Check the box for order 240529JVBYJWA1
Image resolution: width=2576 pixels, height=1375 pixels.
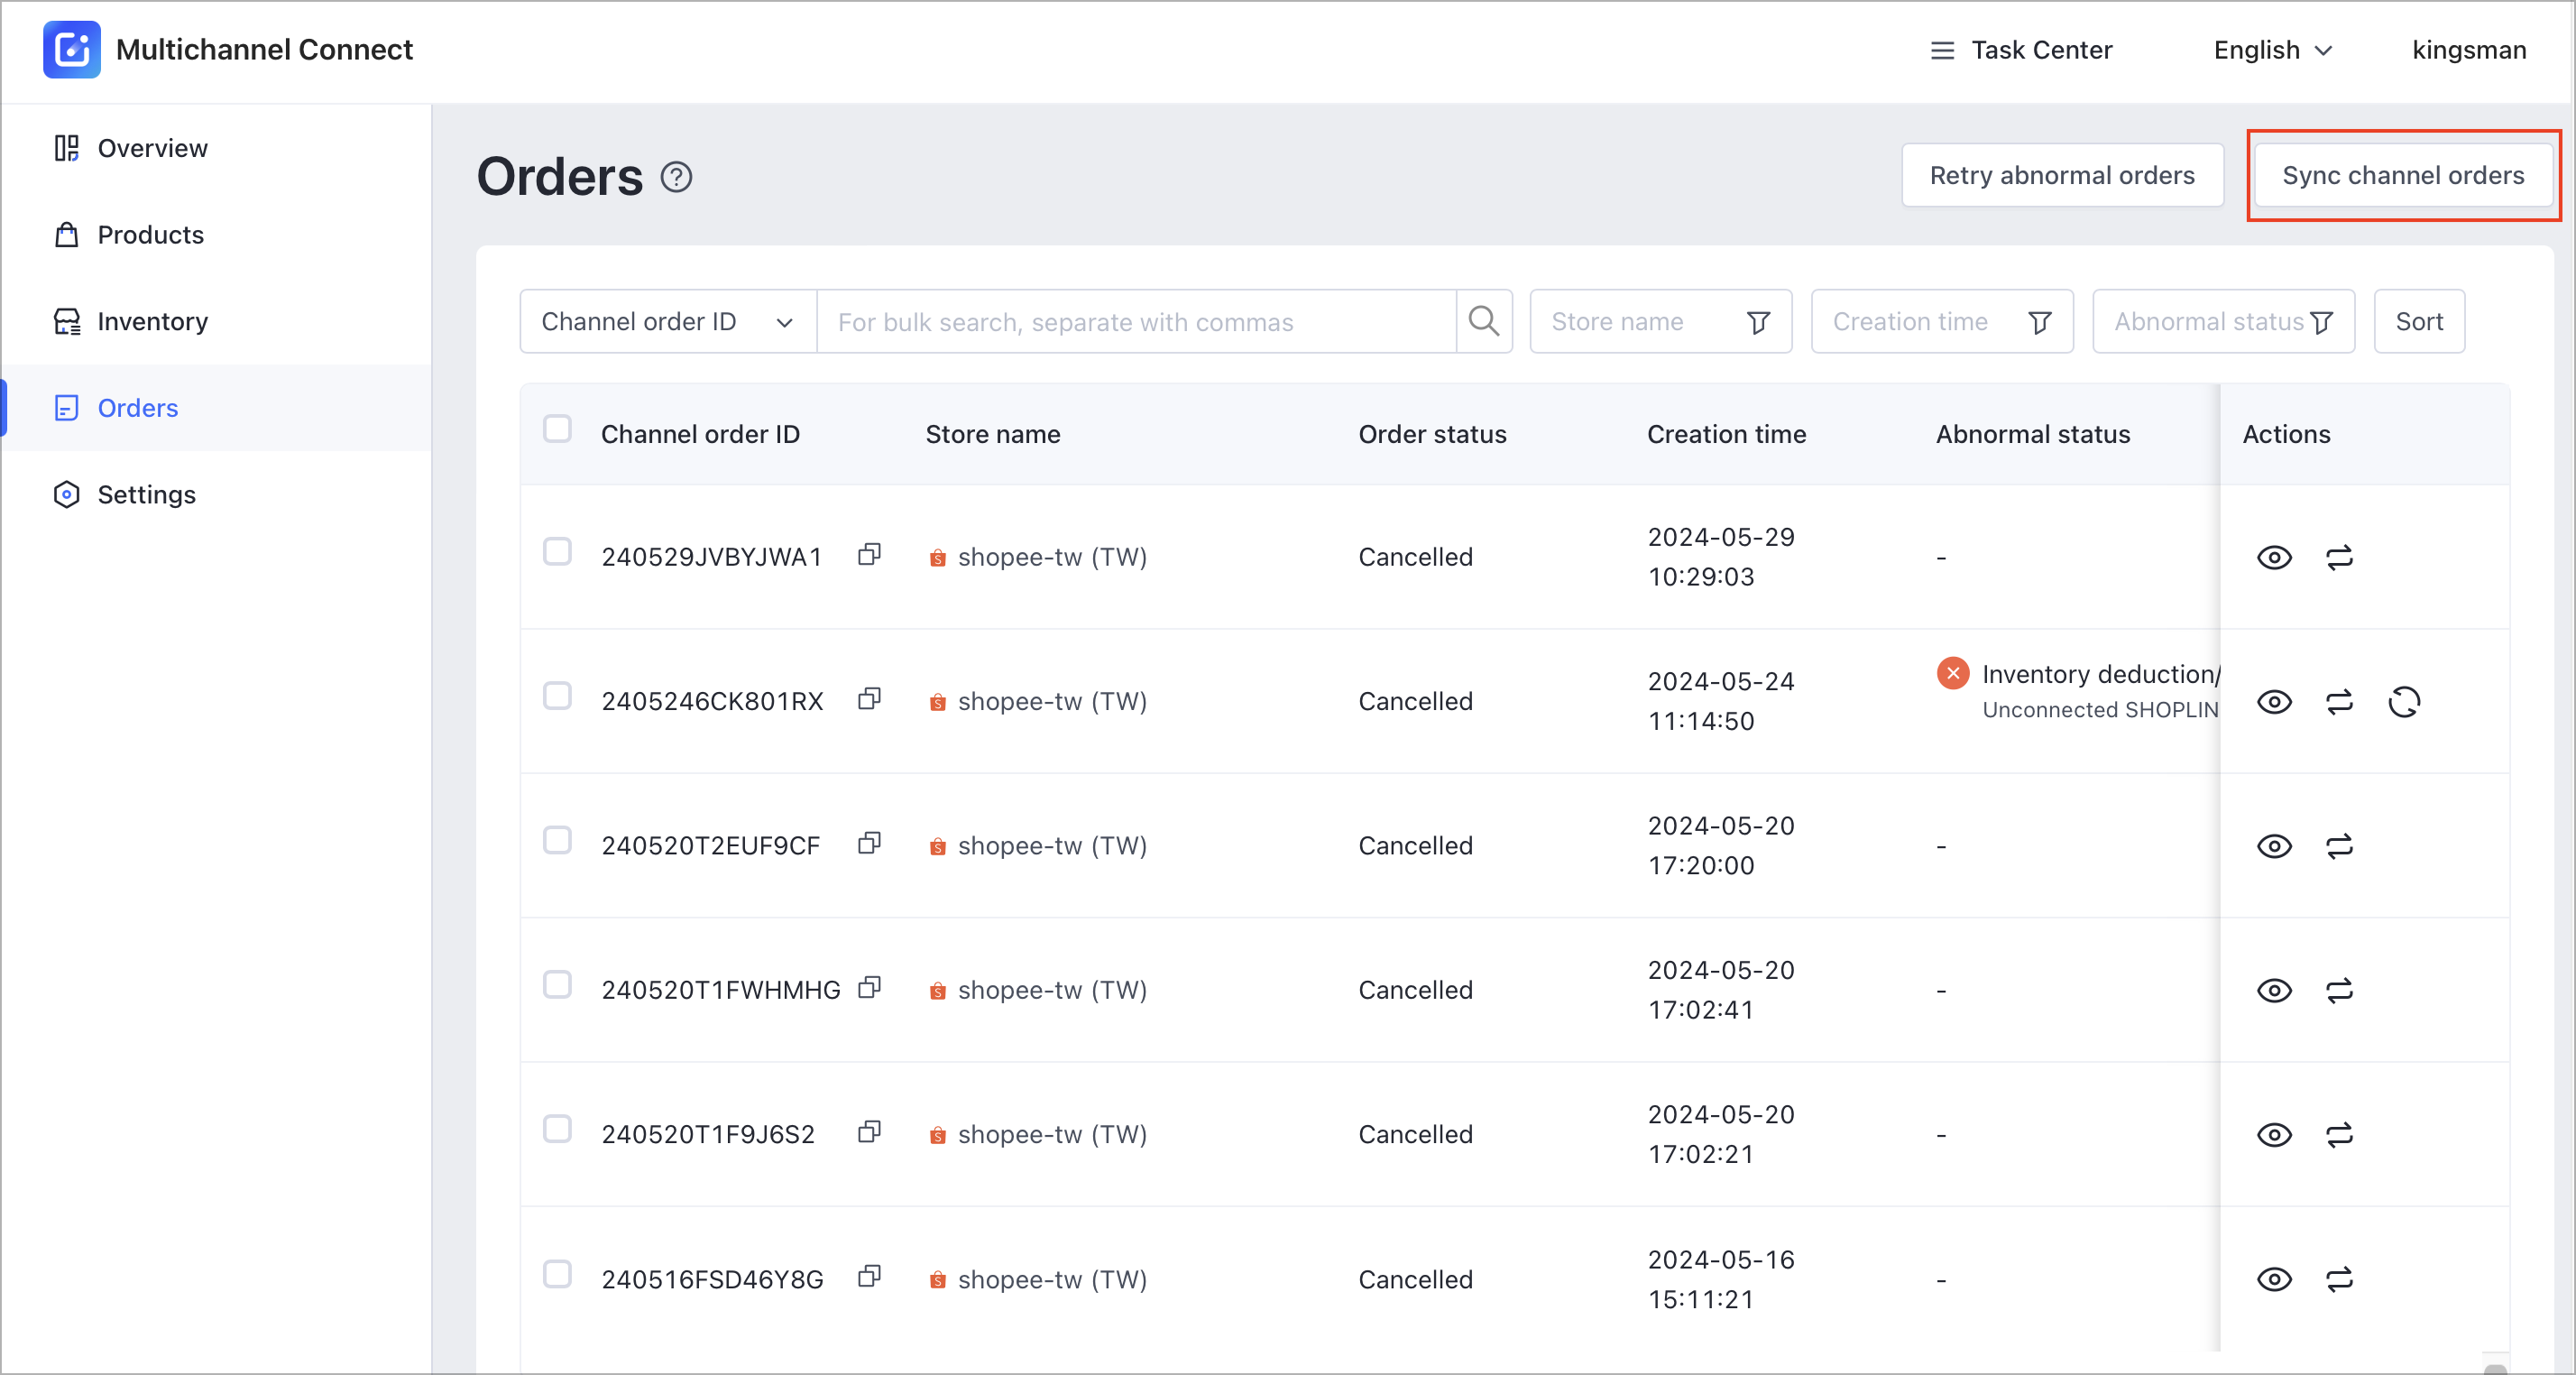(557, 551)
